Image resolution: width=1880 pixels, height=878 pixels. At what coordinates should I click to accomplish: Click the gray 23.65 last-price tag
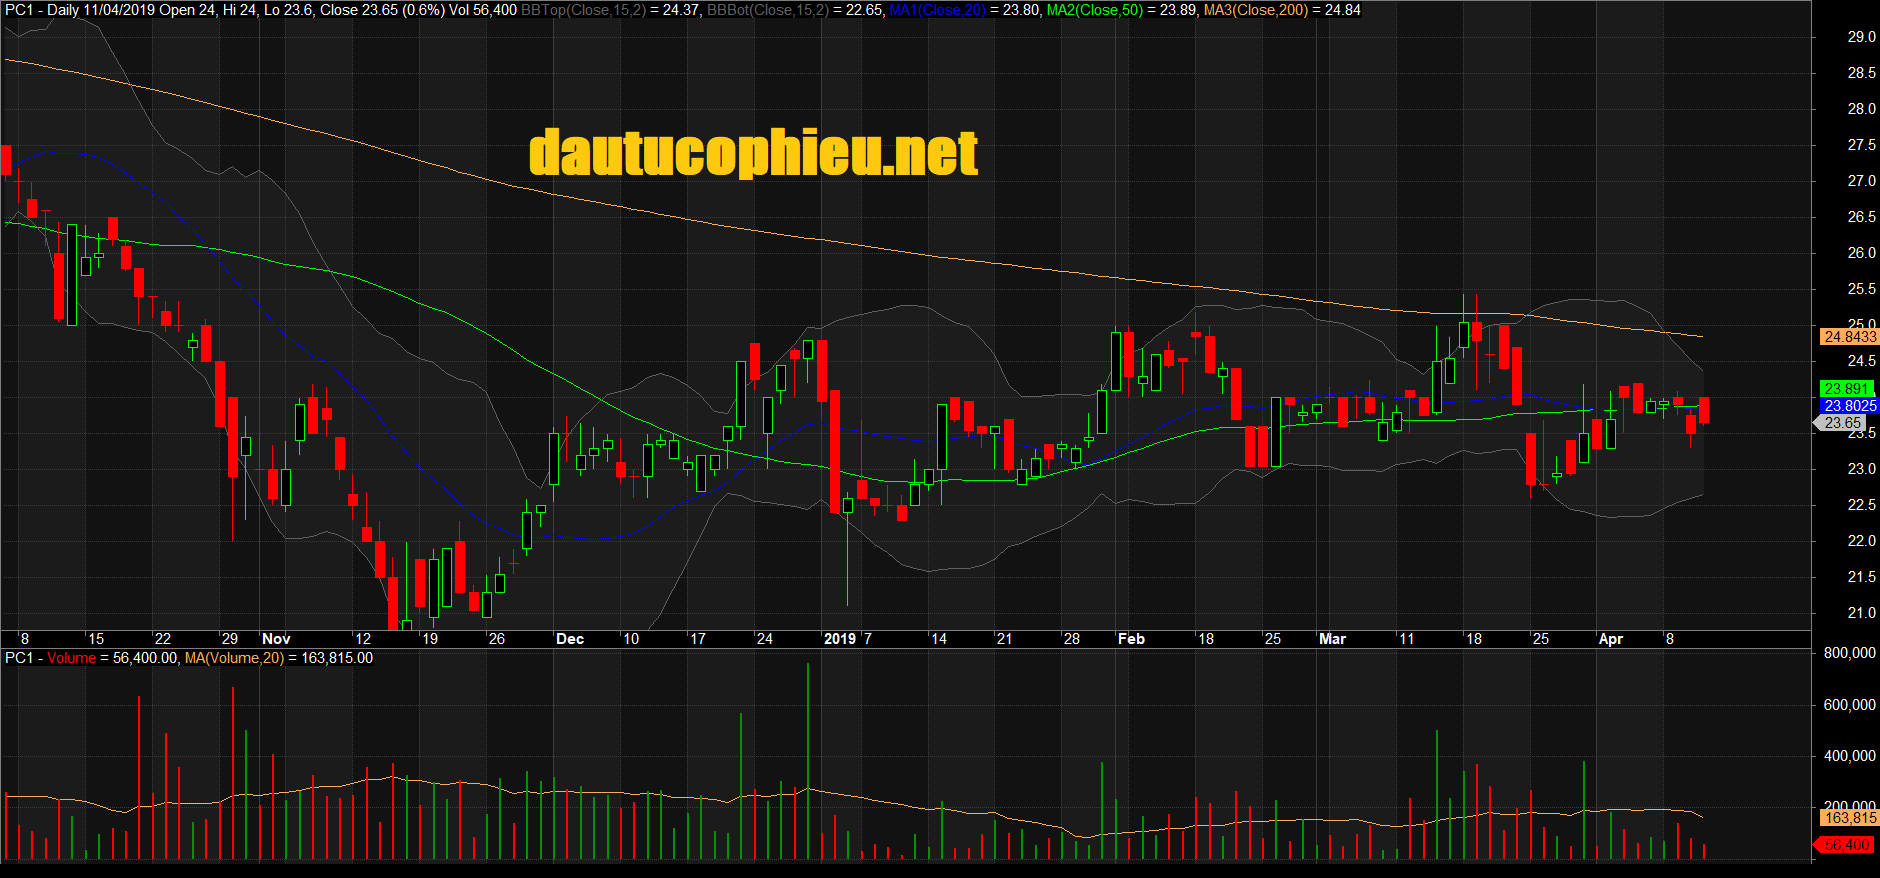pyautogui.click(x=1841, y=423)
